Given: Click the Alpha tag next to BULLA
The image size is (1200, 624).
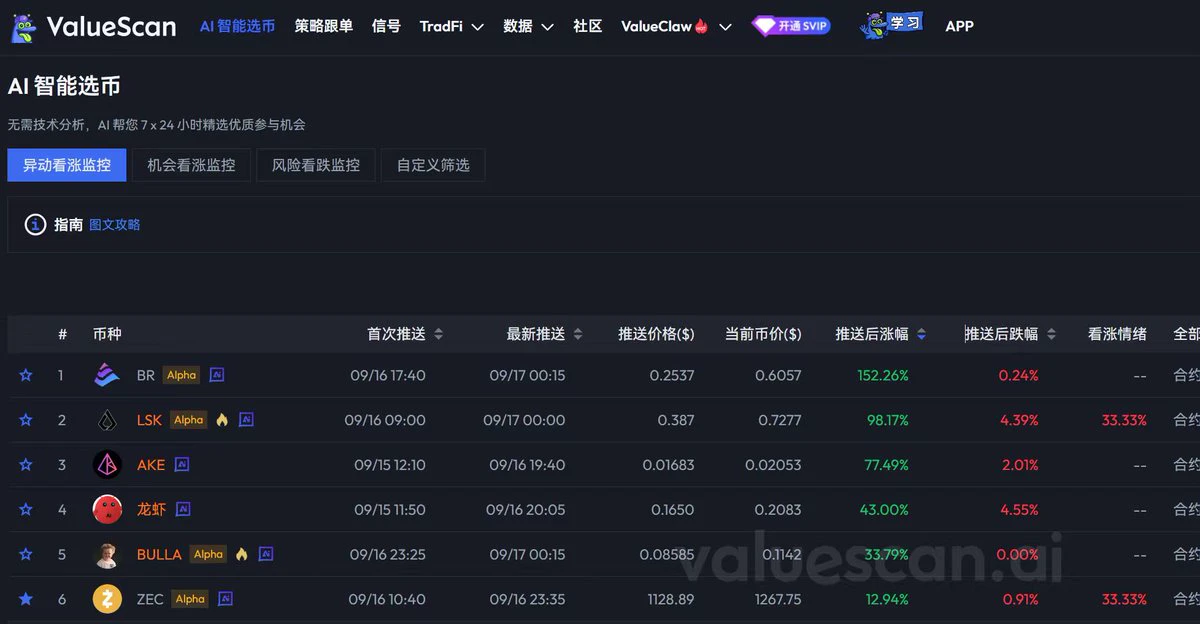Looking at the screenshot, I should tap(208, 554).
